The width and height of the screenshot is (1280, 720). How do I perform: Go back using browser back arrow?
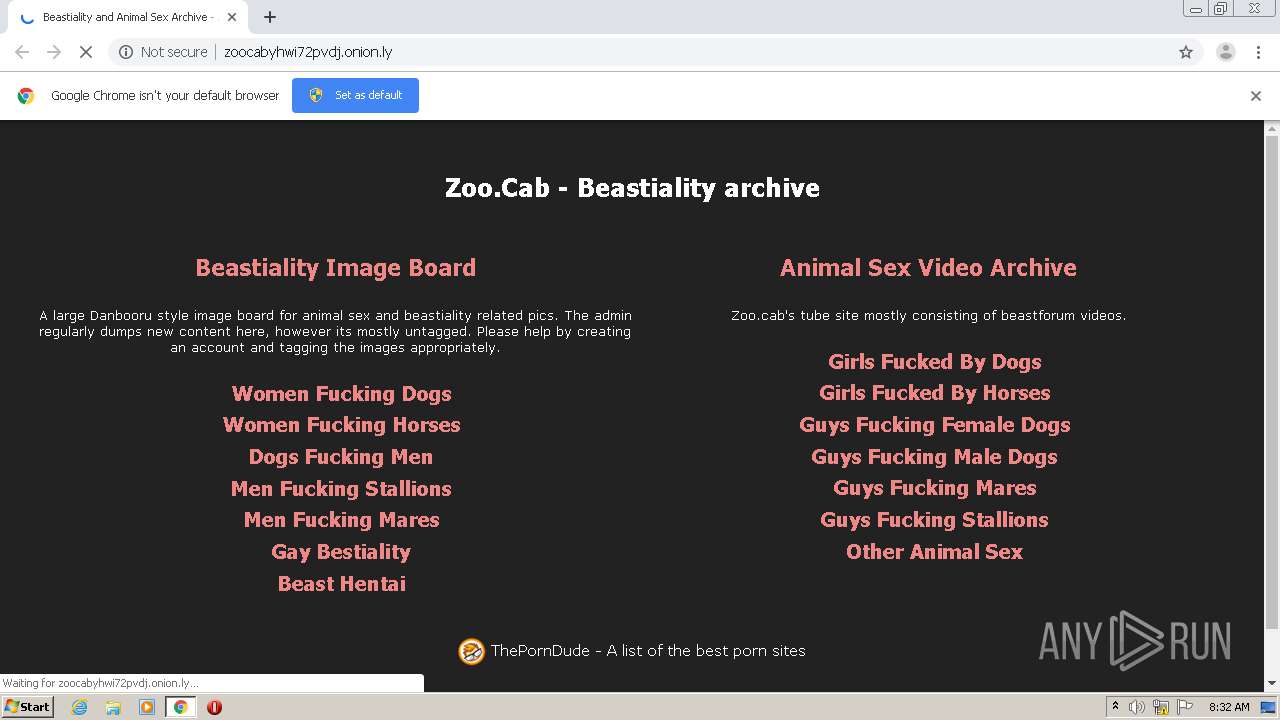pyautogui.click(x=22, y=52)
